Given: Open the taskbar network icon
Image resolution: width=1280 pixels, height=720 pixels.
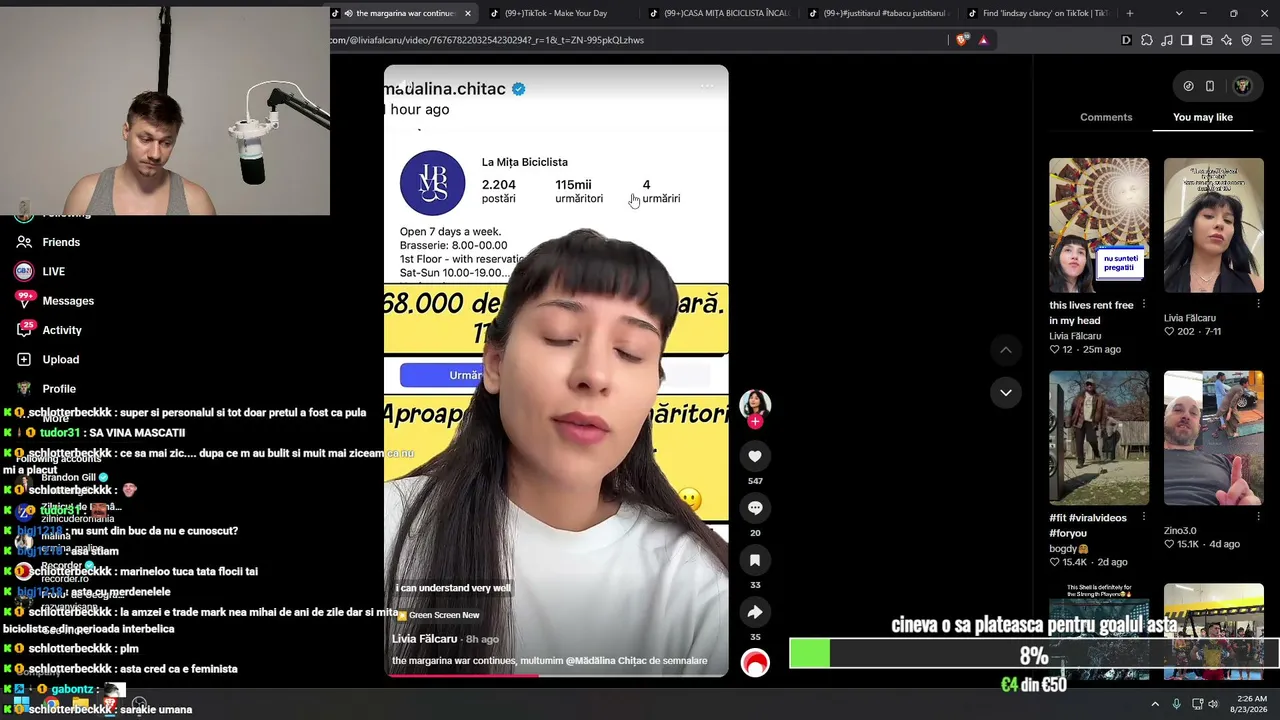Looking at the screenshot, I should point(1196,704).
